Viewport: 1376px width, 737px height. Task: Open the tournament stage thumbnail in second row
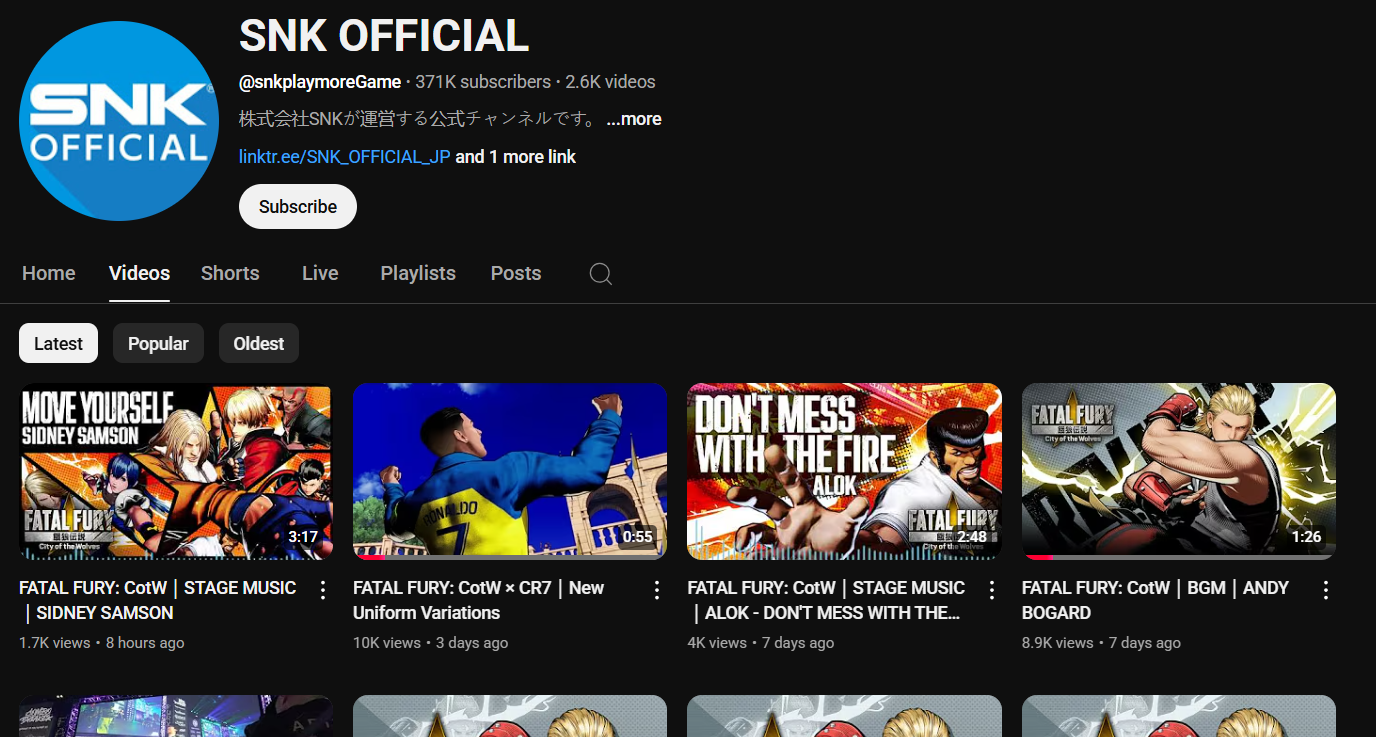pyautogui.click(x=175, y=716)
